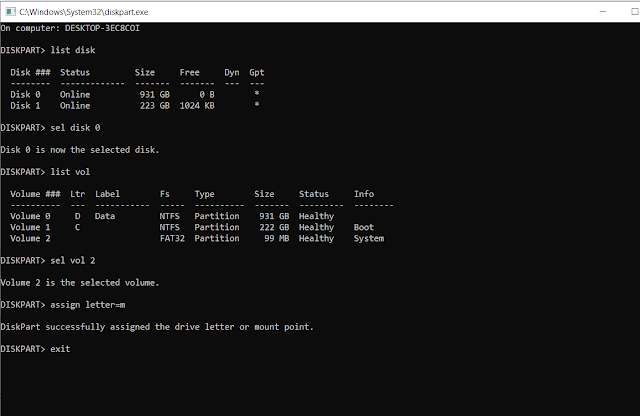Viewport: 640px width, 416px height.
Task: Click the 'exit' command text
Action: pos(60,349)
